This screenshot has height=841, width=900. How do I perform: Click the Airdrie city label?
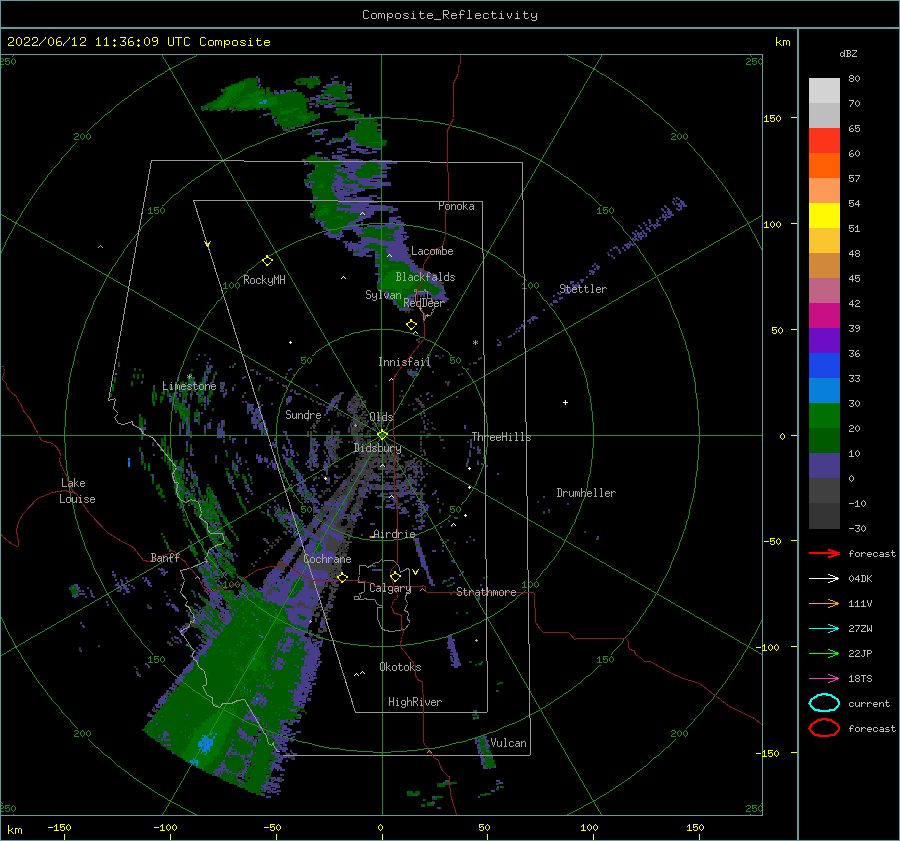(x=394, y=534)
